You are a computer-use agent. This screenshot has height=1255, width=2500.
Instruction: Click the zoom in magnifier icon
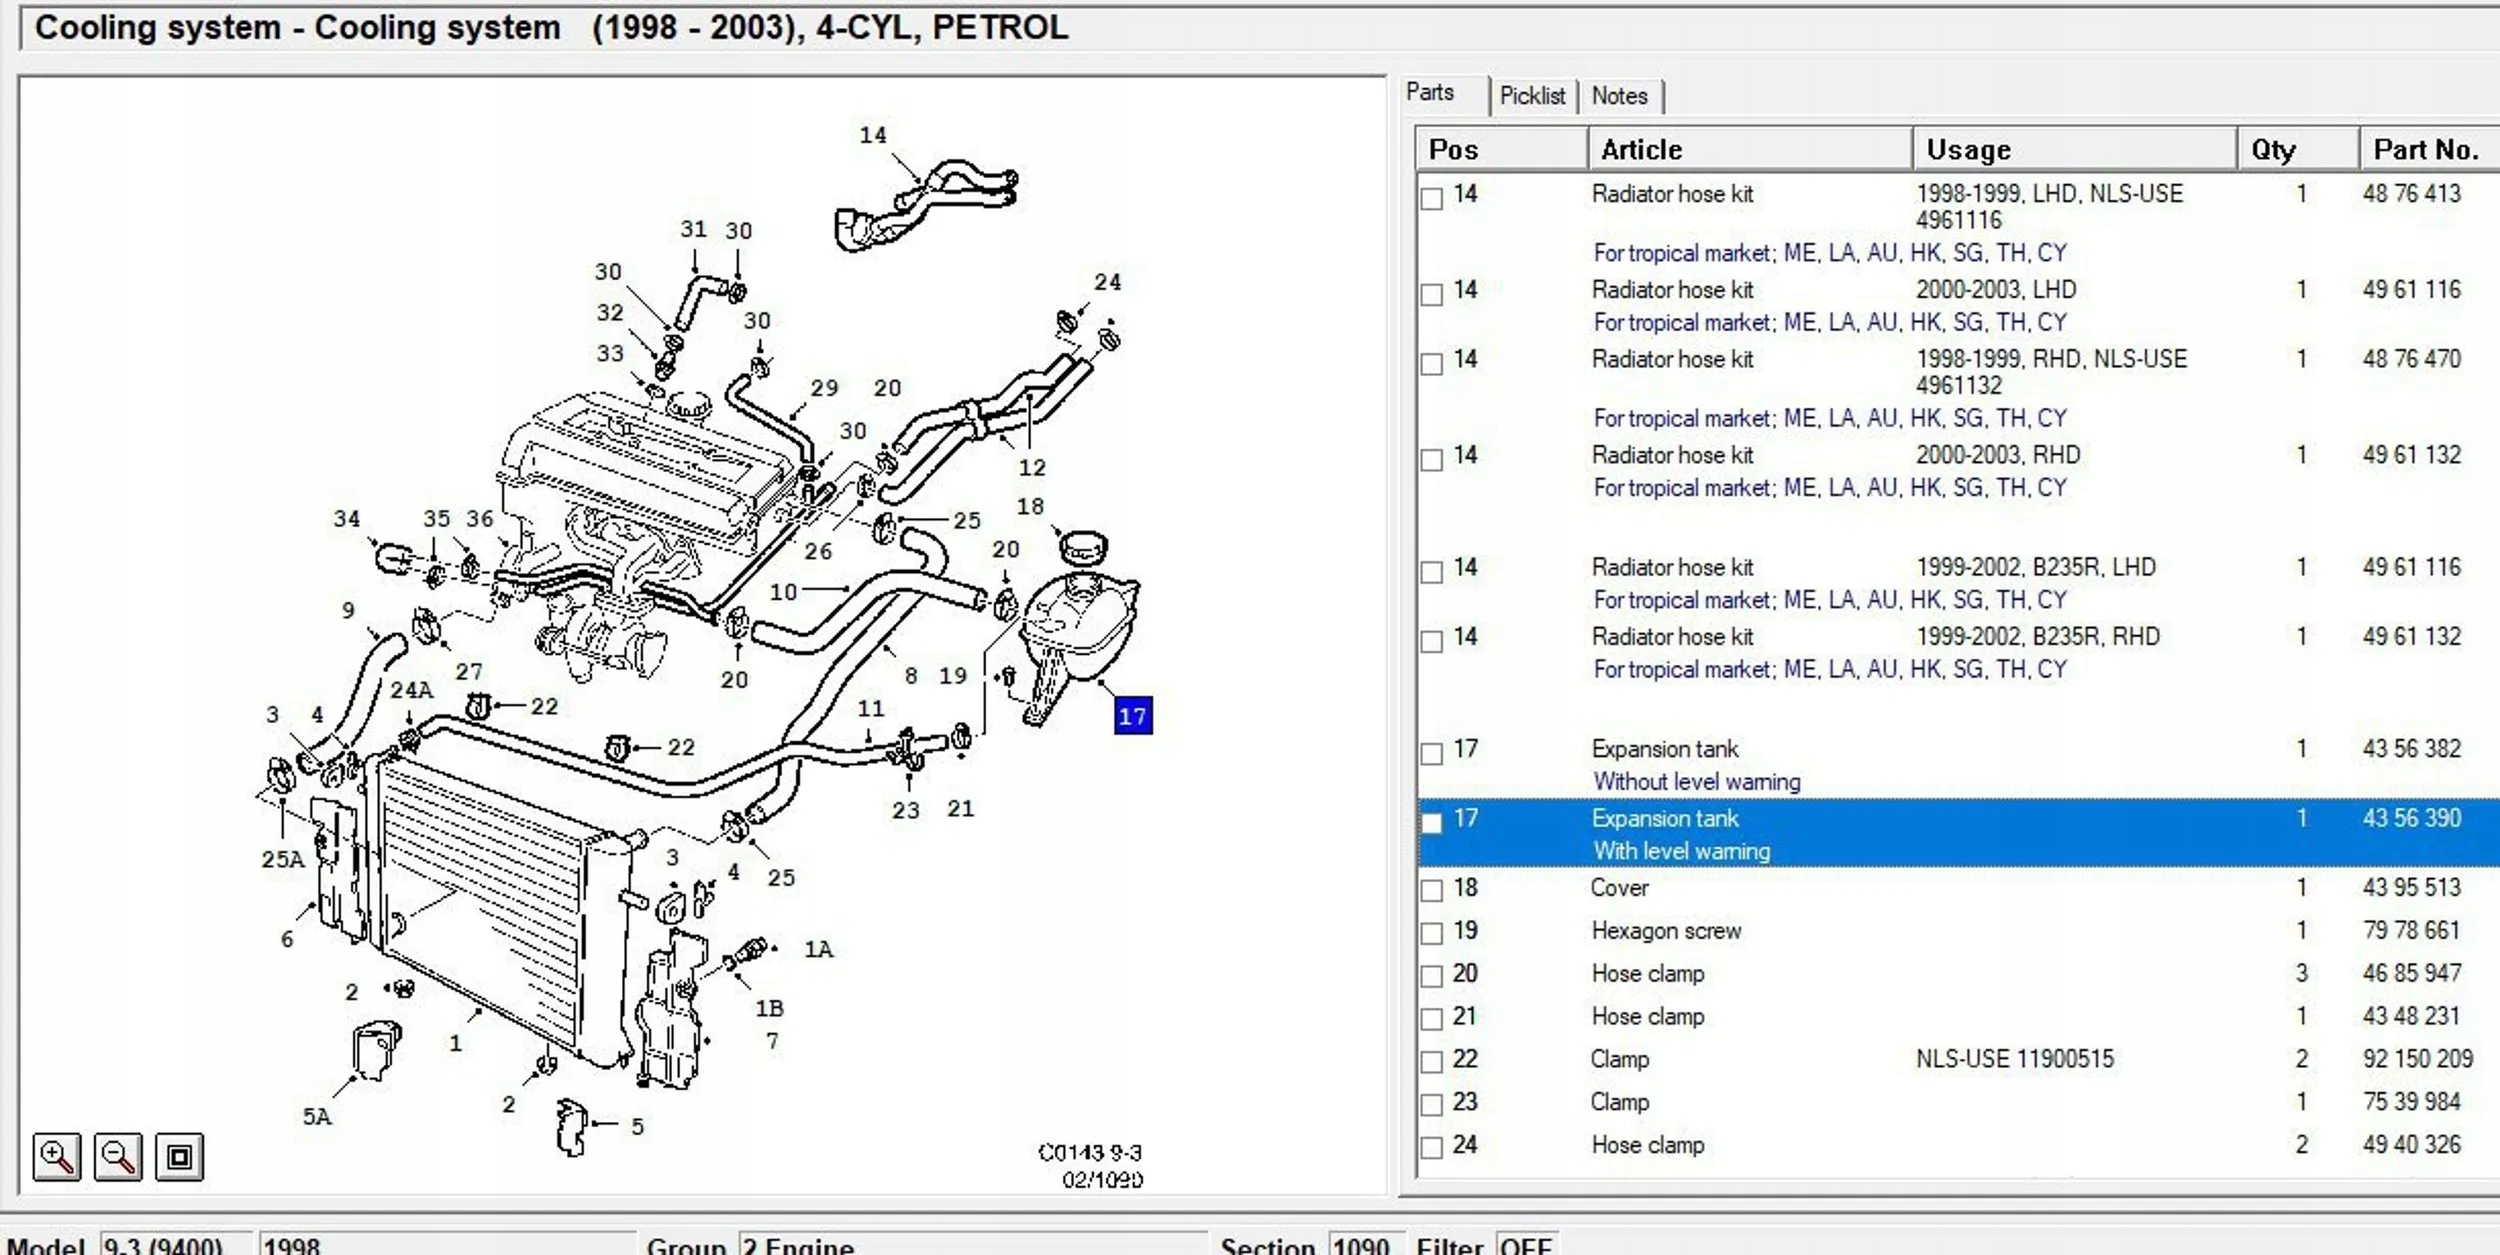56,1157
